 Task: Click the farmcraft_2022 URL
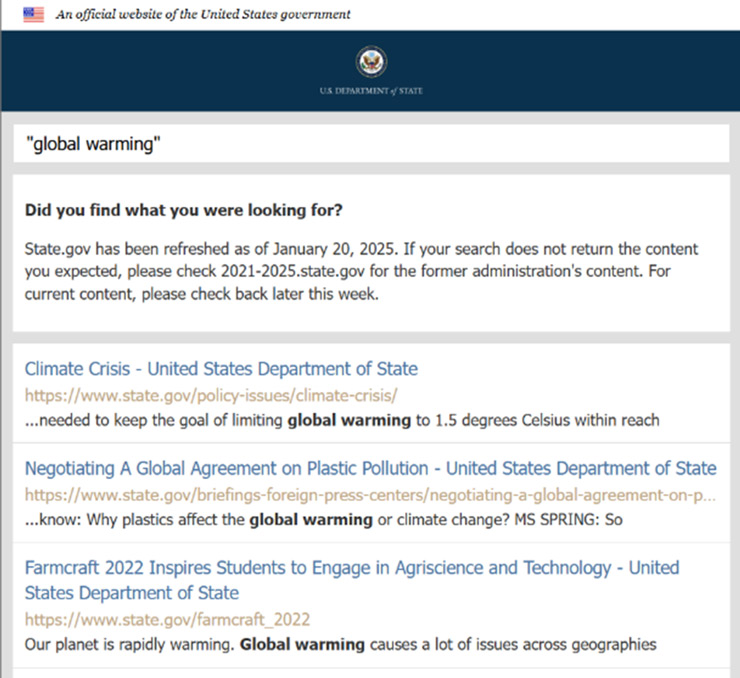[x=167, y=619]
